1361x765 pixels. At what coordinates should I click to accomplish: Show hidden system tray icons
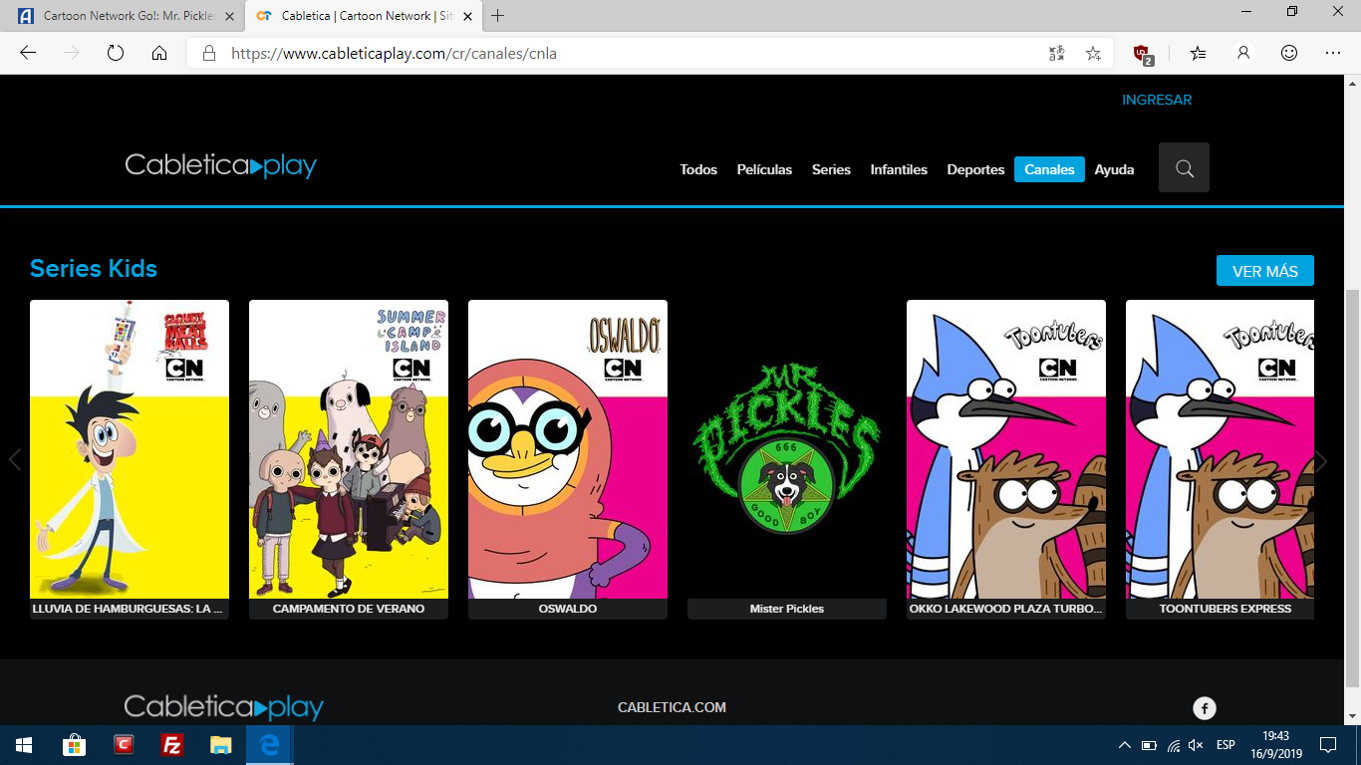click(x=1124, y=745)
